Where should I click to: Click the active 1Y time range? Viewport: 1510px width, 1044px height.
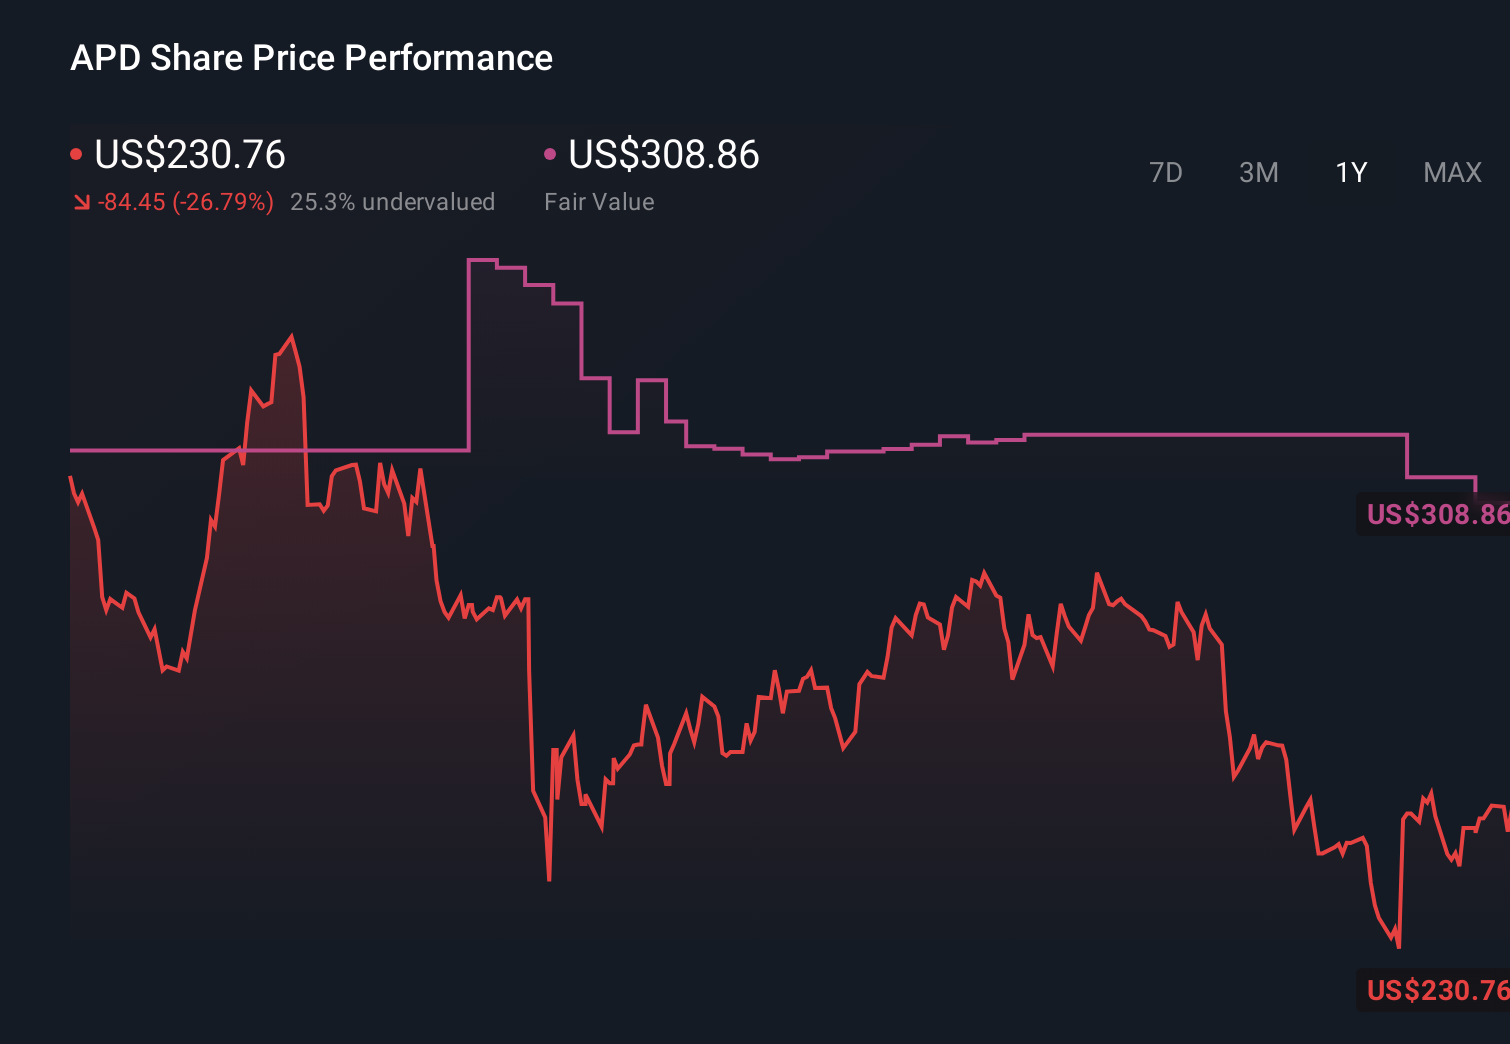pos(1350,172)
